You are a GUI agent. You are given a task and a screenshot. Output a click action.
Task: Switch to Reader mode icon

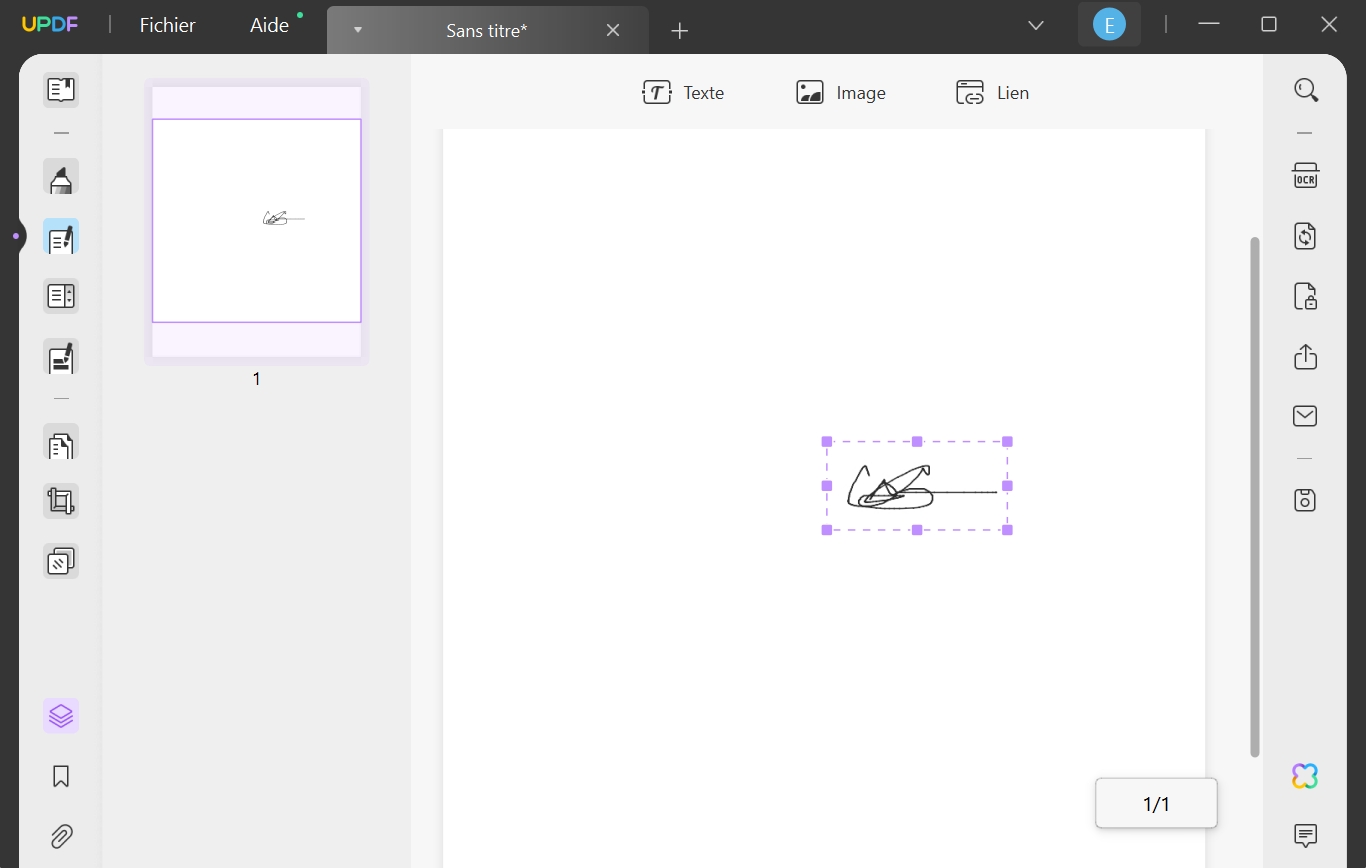60,89
